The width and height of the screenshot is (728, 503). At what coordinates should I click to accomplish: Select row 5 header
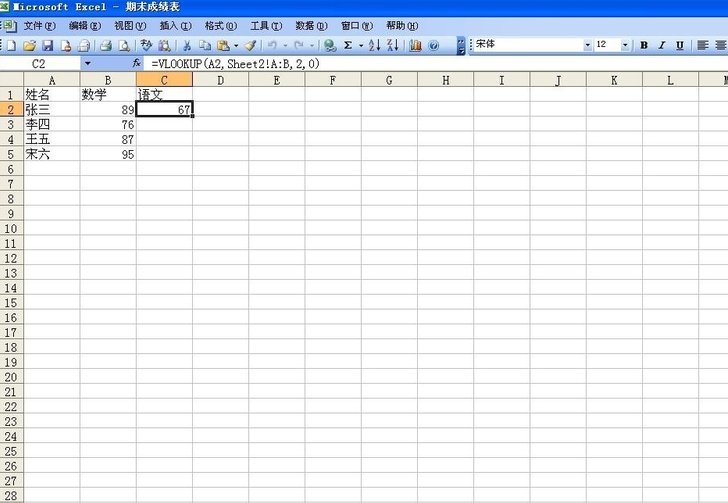click(x=10, y=155)
